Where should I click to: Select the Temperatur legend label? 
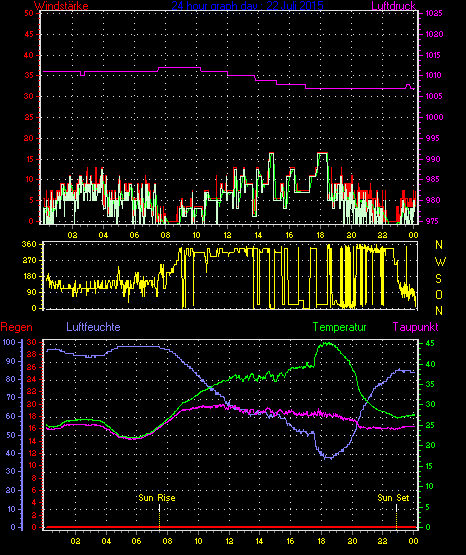[340, 327]
